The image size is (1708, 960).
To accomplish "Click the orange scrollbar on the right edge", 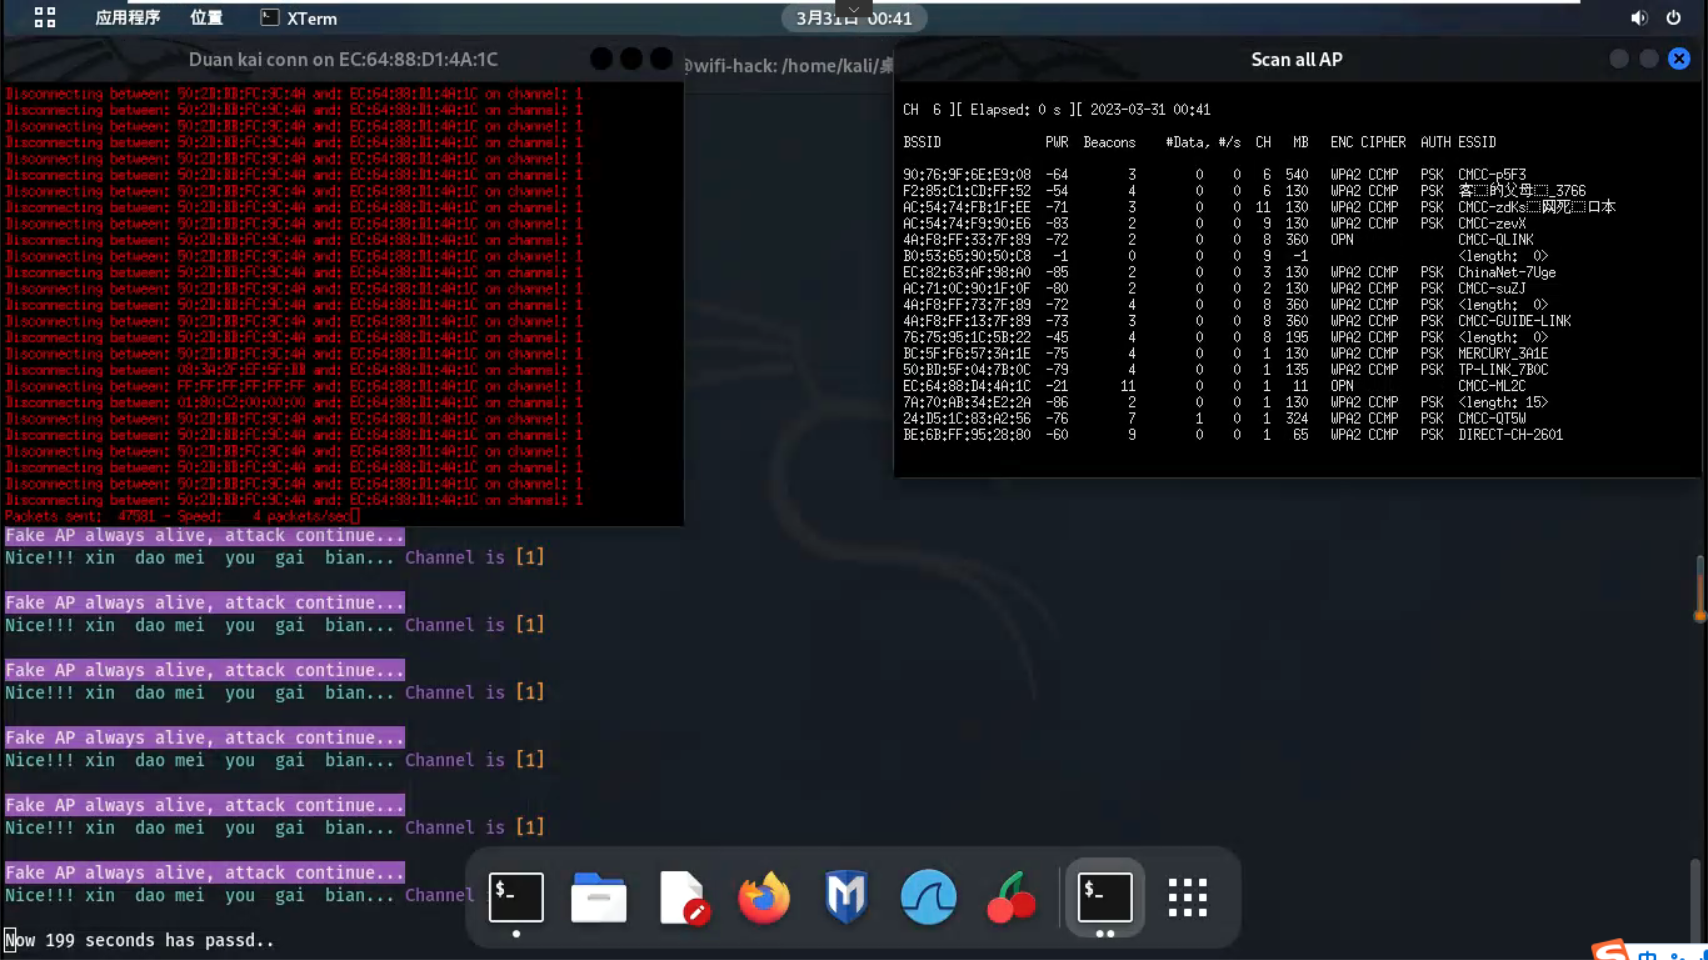I will (1699, 590).
